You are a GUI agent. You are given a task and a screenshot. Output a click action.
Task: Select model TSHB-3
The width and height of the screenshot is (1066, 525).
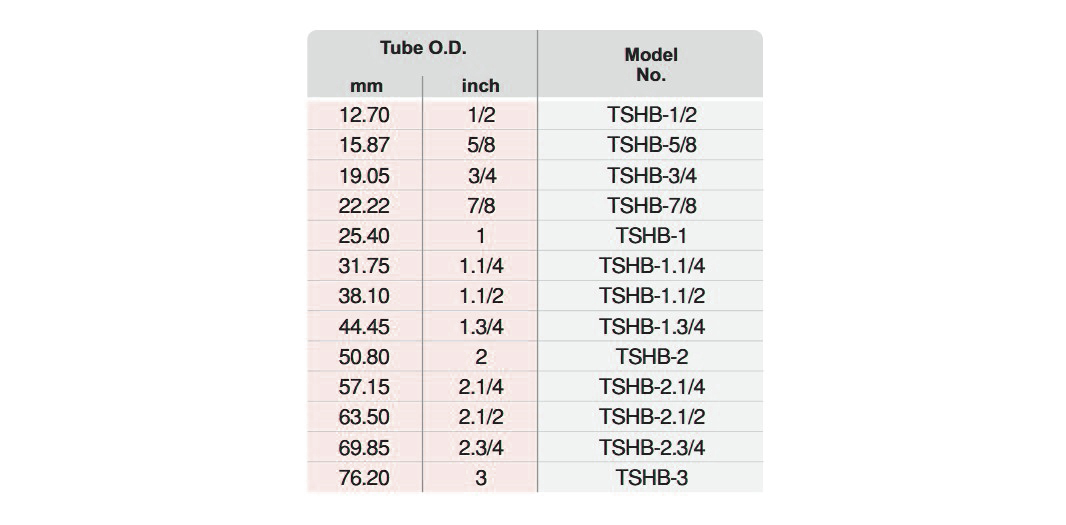click(x=651, y=478)
